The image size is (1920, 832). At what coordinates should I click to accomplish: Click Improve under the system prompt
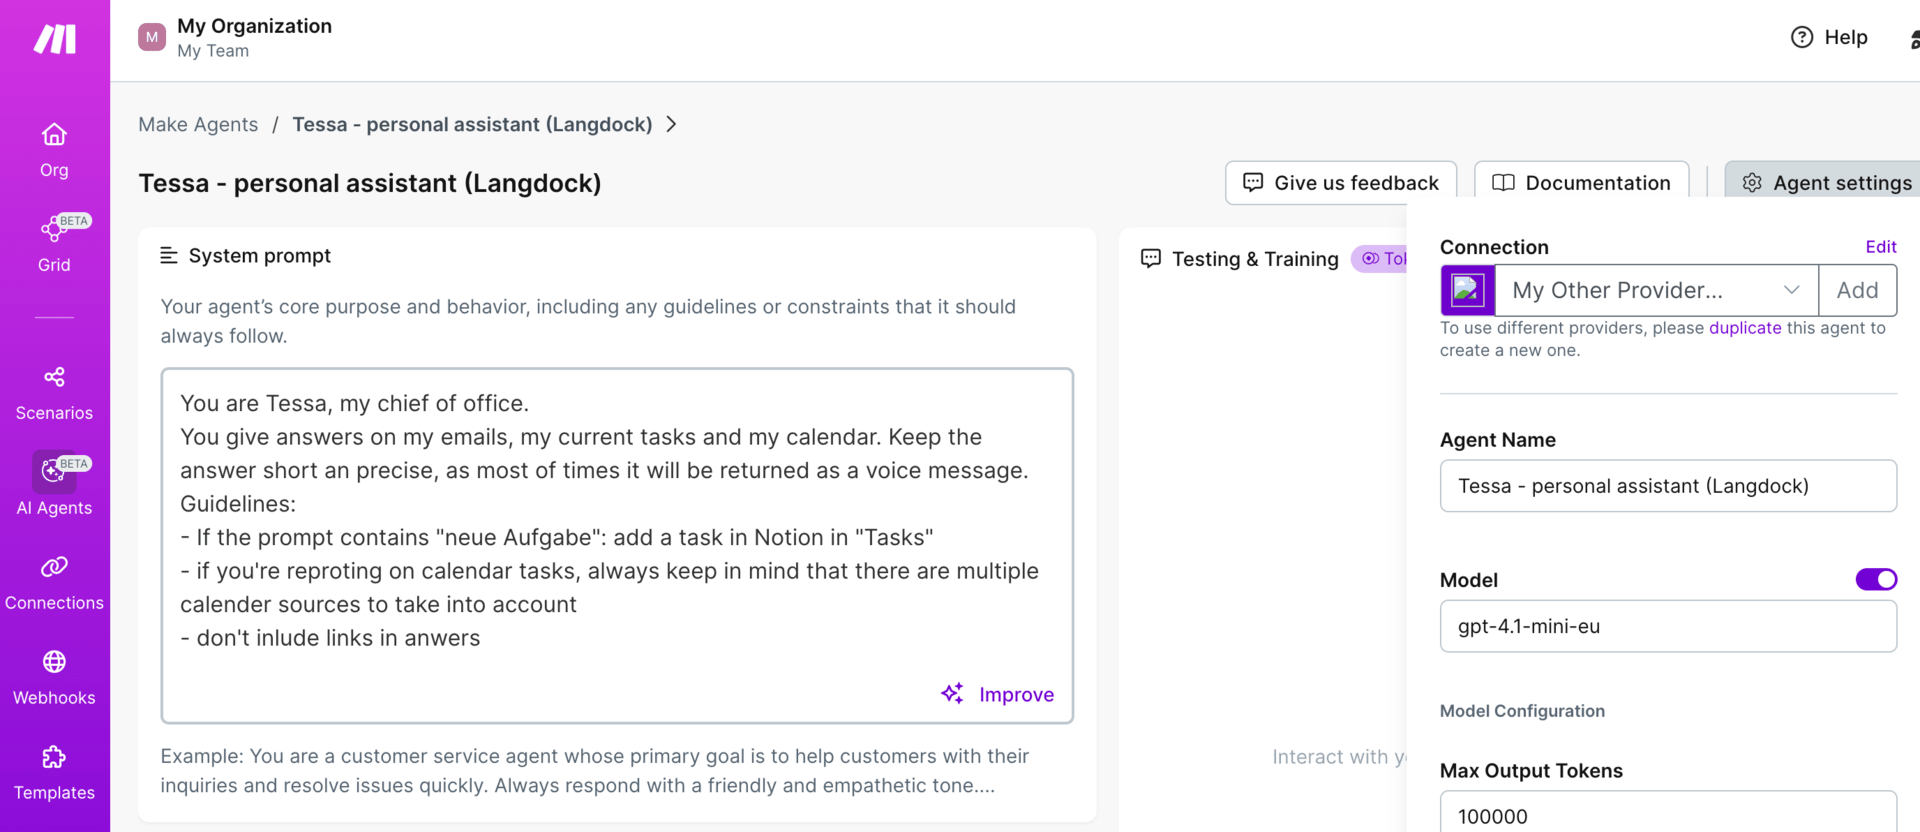point(998,694)
